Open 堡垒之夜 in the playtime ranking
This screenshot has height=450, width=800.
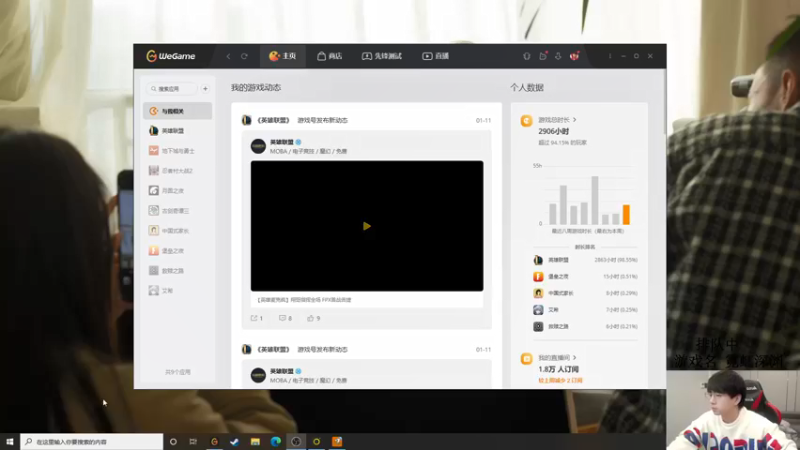coord(585,277)
